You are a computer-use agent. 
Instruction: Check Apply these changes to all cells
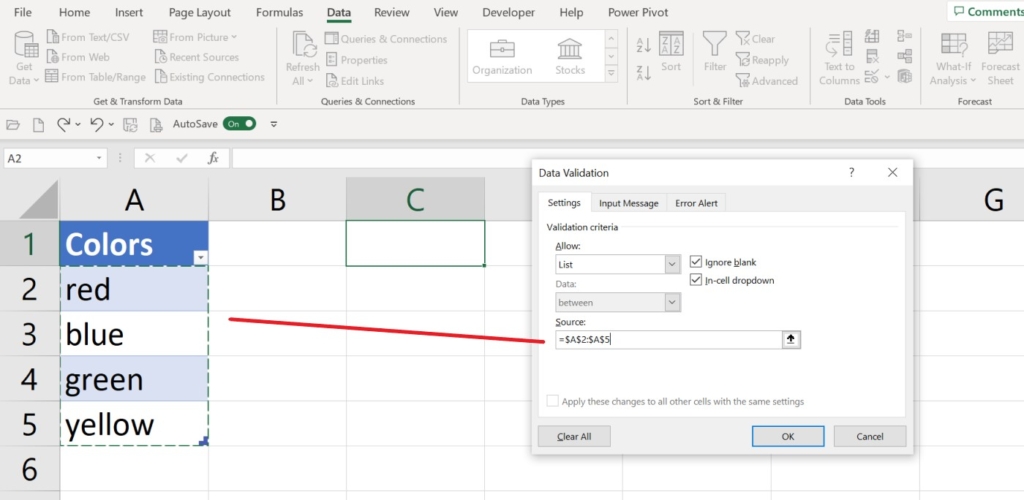pos(552,401)
